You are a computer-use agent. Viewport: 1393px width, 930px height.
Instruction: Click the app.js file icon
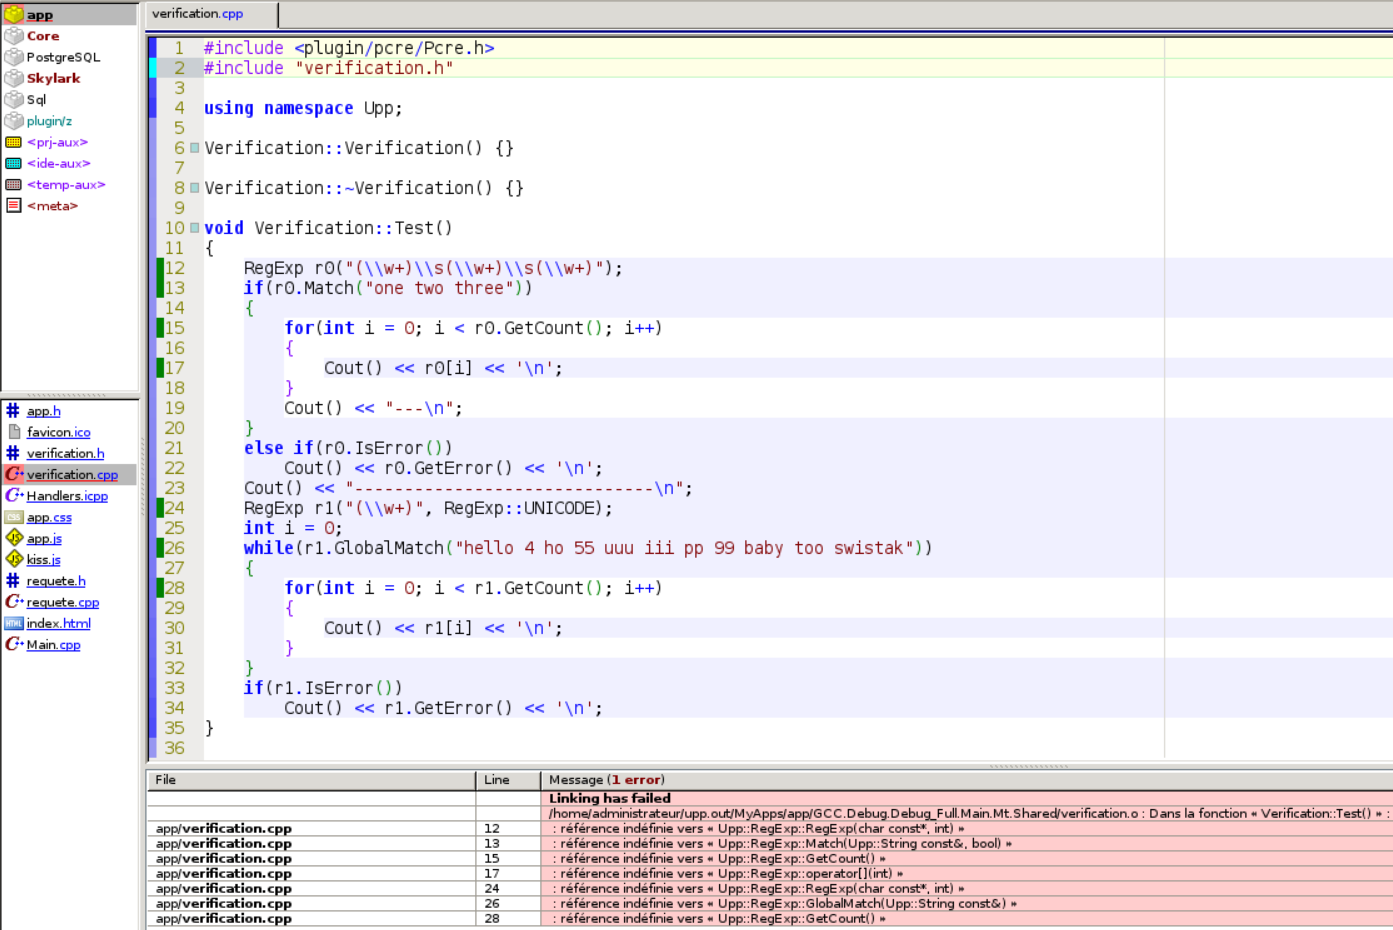coord(13,538)
